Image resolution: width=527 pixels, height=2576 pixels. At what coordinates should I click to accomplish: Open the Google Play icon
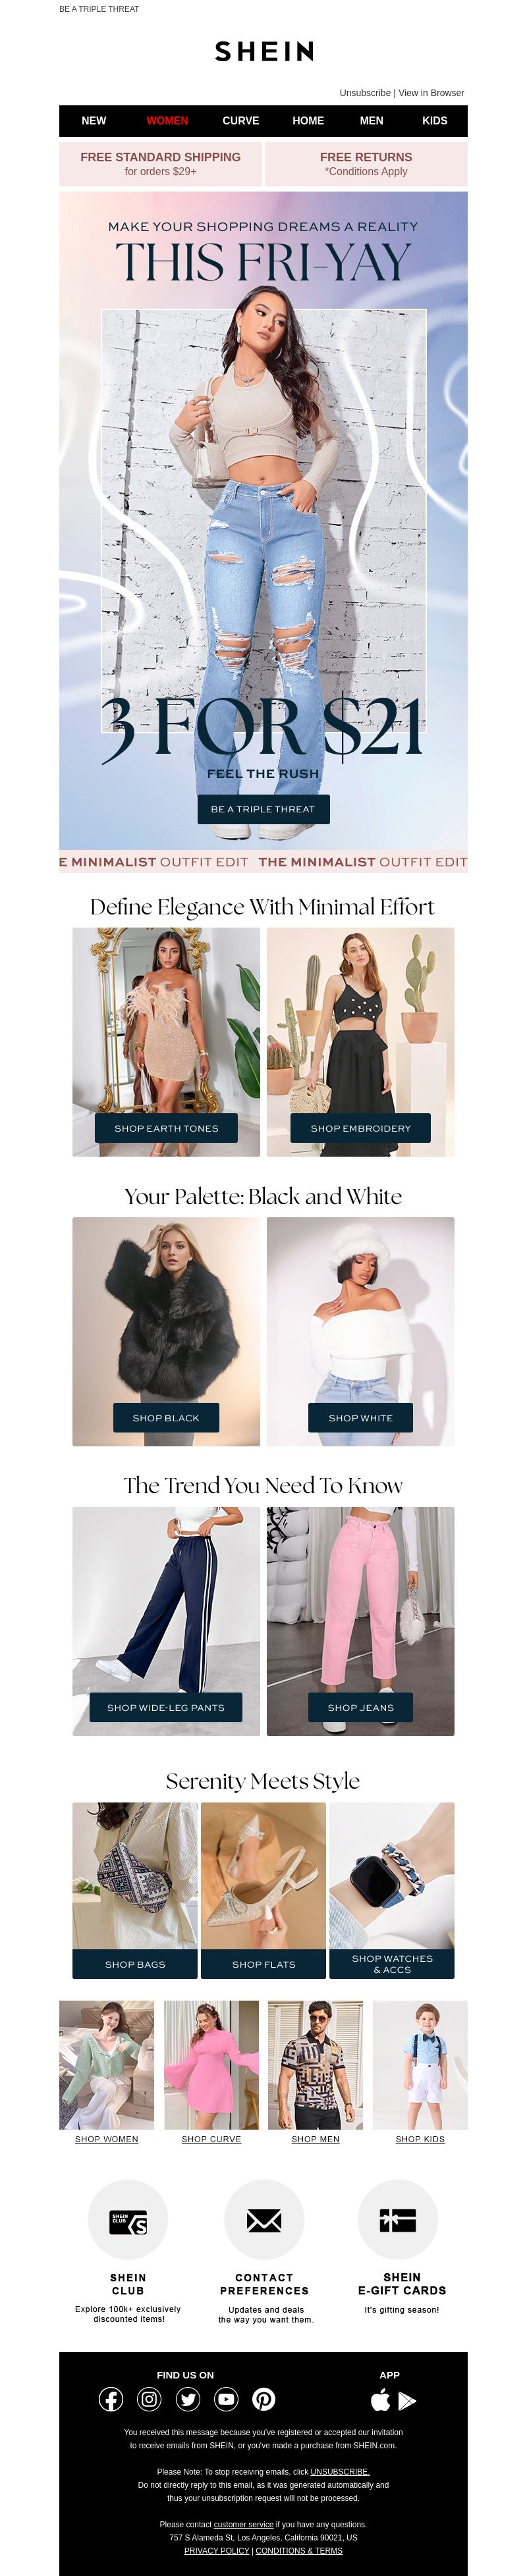click(407, 2399)
